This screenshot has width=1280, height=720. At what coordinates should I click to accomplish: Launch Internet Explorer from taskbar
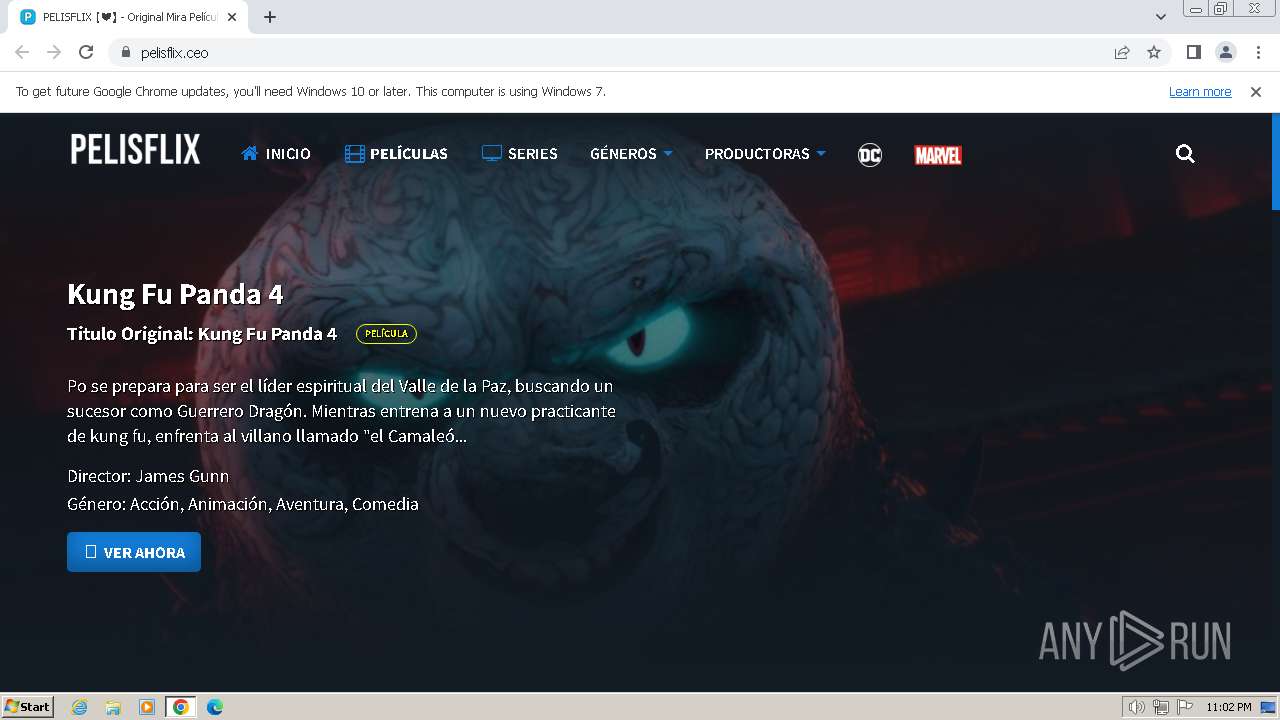[80, 707]
